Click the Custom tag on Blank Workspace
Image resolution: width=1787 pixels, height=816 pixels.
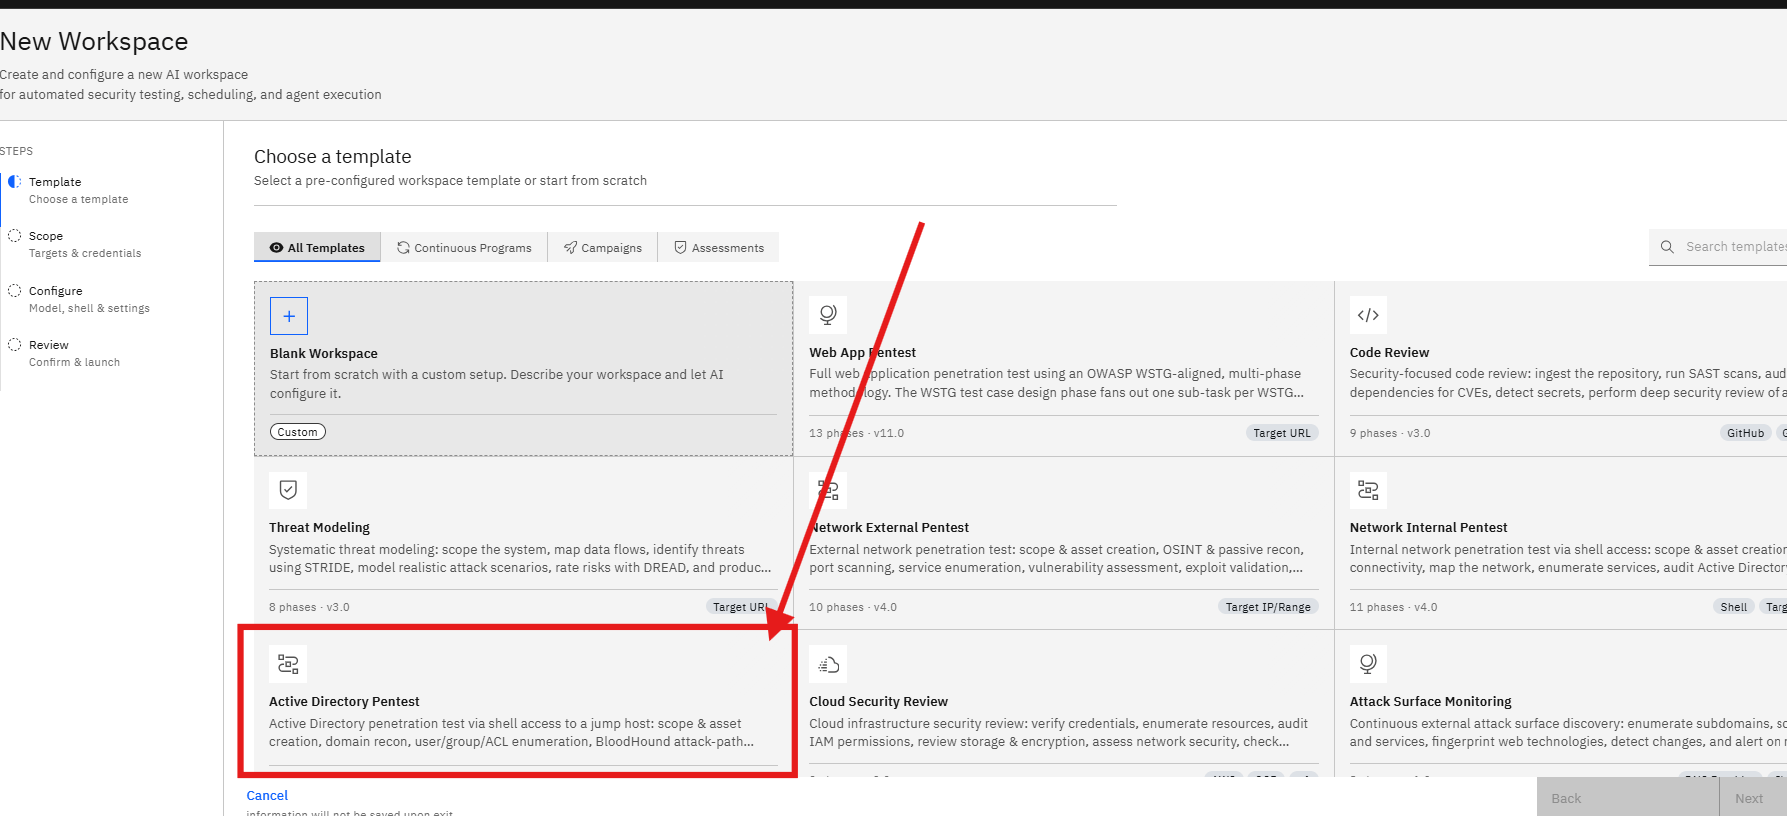point(298,432)
